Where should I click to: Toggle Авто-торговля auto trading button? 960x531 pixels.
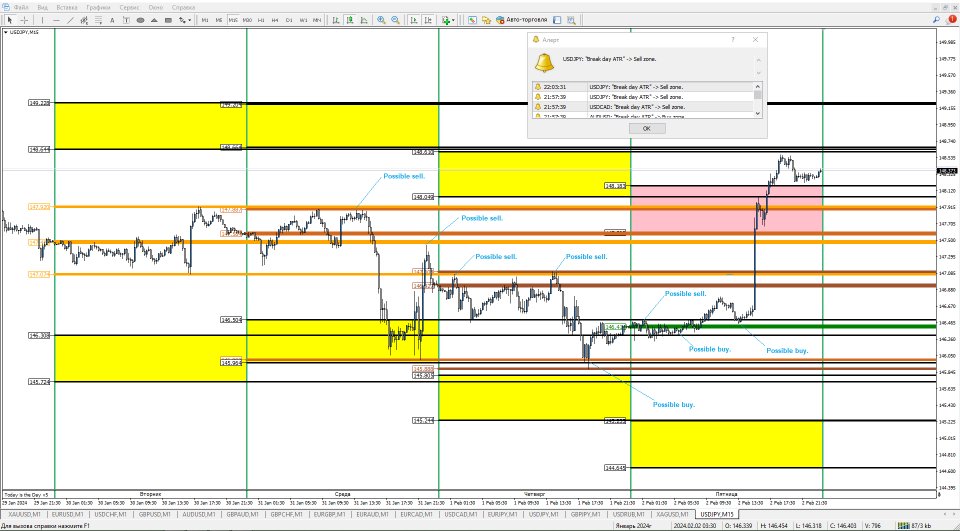pos(521,20)
